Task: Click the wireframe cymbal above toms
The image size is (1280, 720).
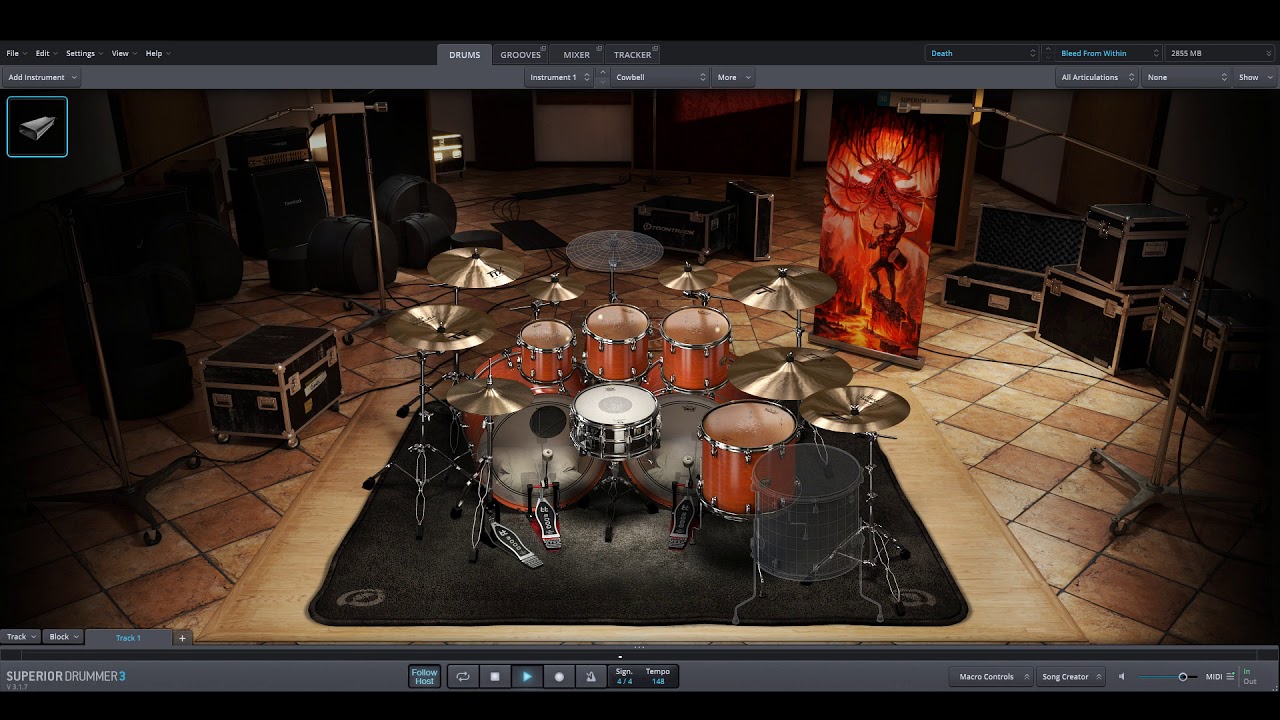Action: (614, 251)
